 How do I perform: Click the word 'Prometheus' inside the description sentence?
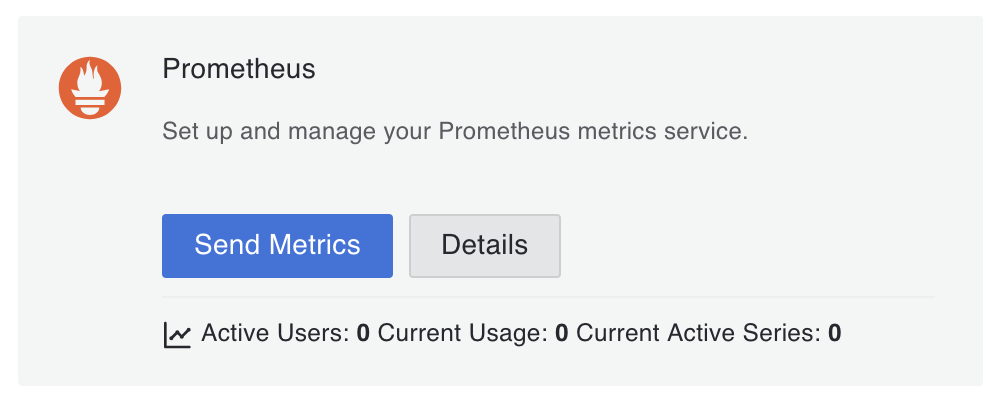[505, 132]
